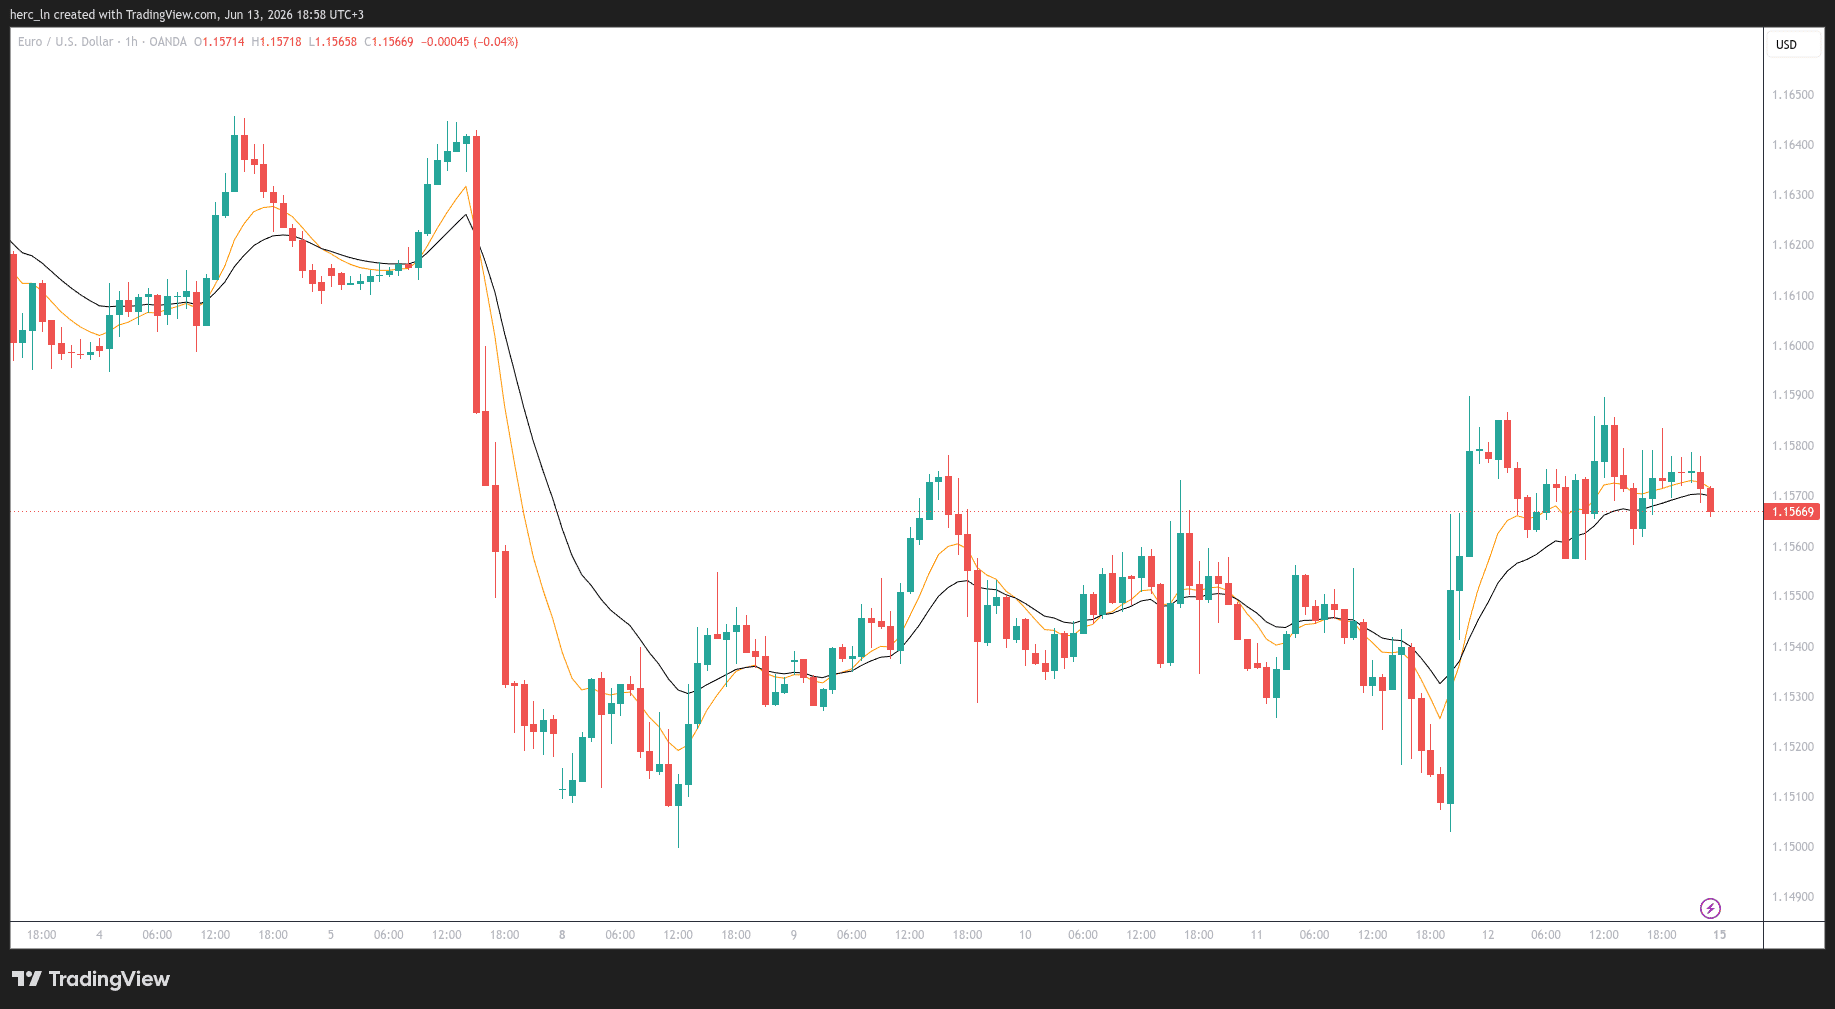This screenshot has height=1009, width=1835.
Task: Click the open value O1.15714
Action: click(x=219, y=42)
